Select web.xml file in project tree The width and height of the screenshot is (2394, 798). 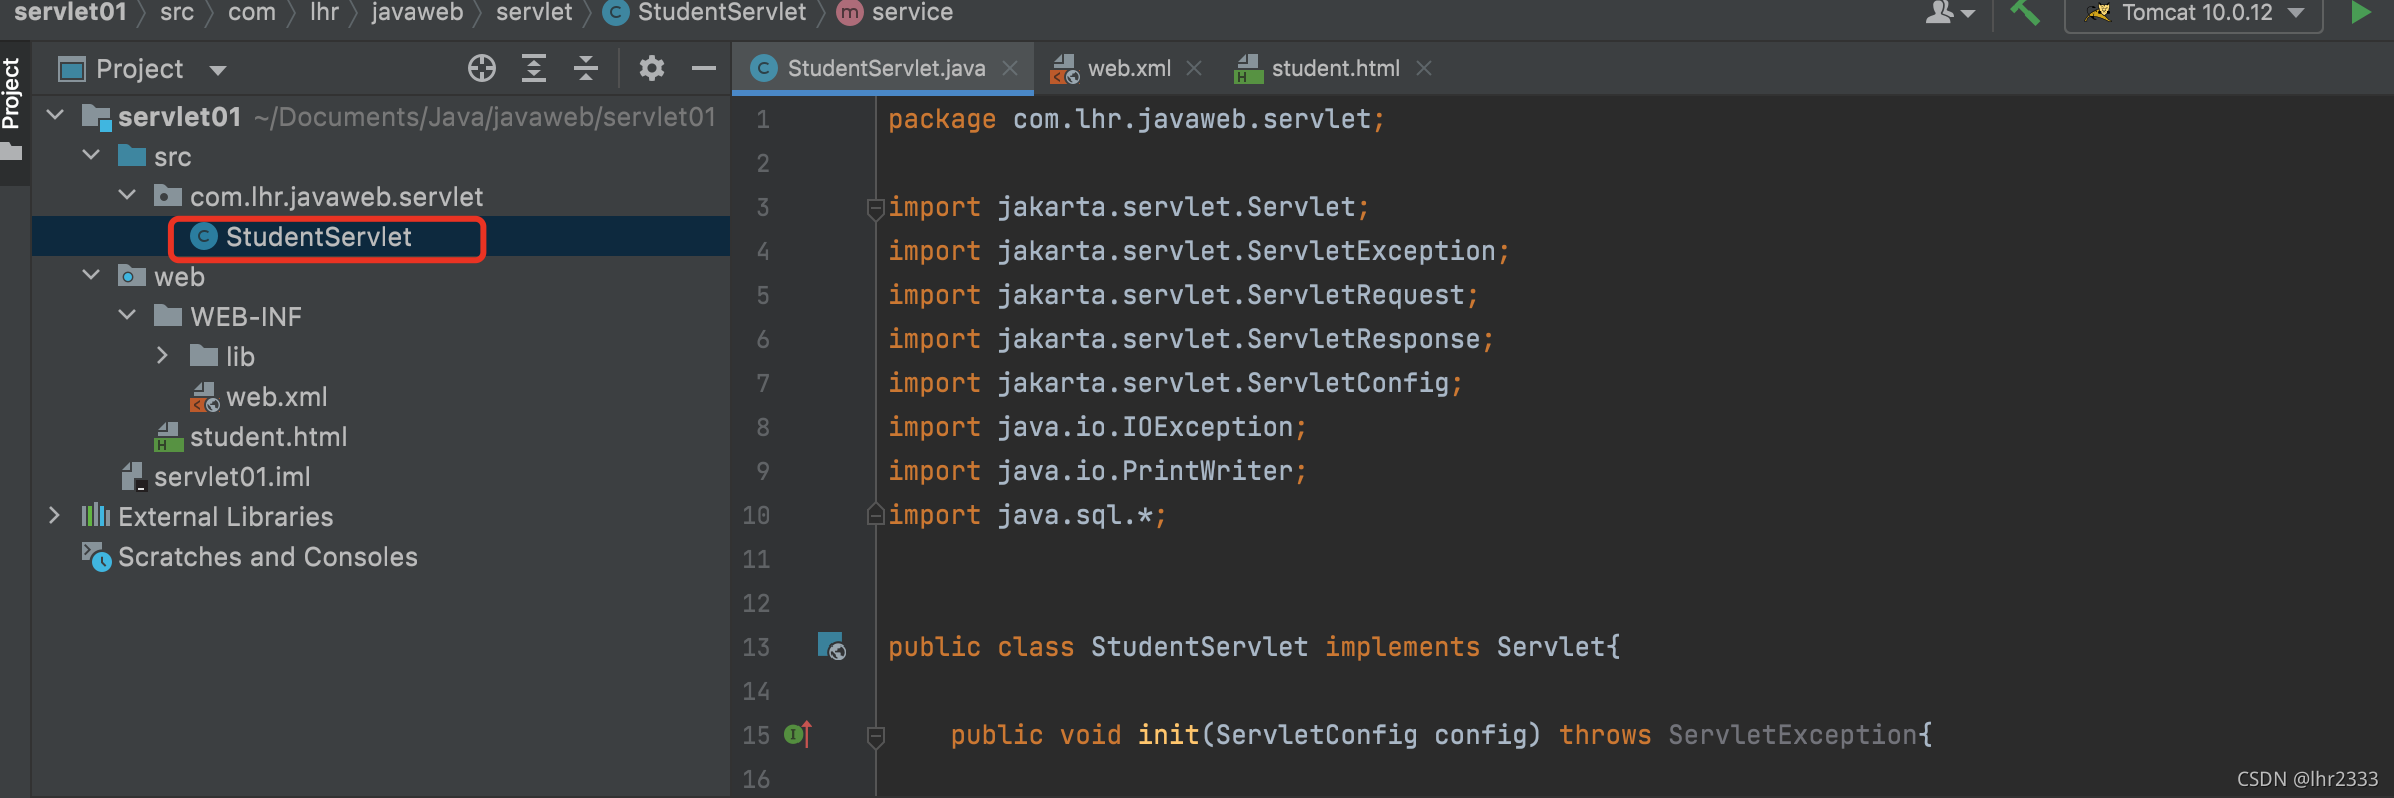(x=276, y=397)
